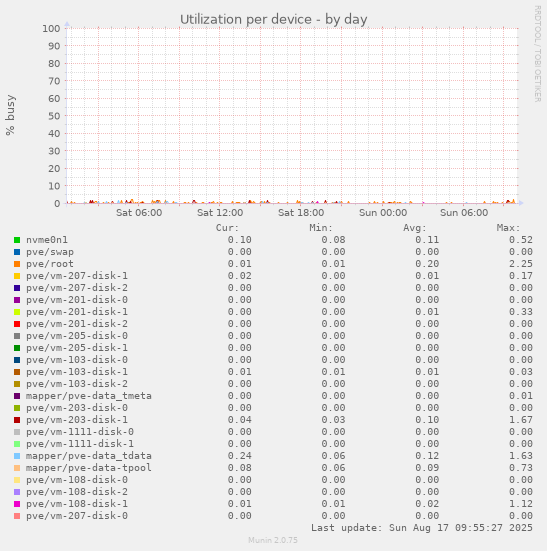Click the blue pve/swap legend swatch
Screen dimensions: 547x551
tap(17, 252)
